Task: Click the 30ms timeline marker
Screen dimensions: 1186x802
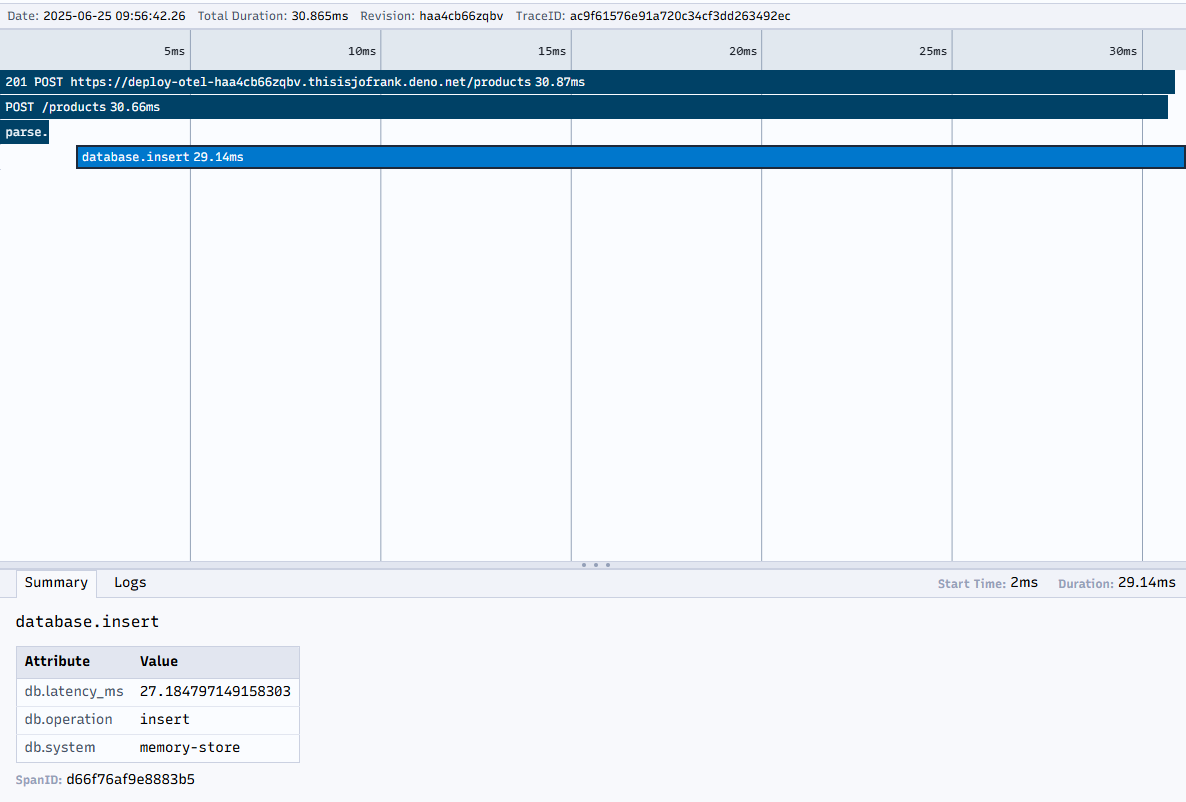Action: coord(1123,51)
